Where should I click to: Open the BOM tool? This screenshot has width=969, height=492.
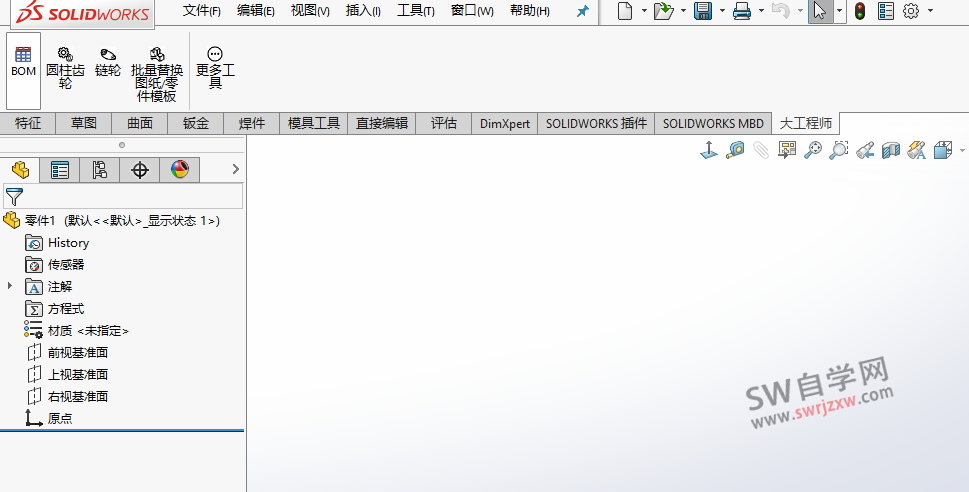pyautogui.click(x=23, y=62)
